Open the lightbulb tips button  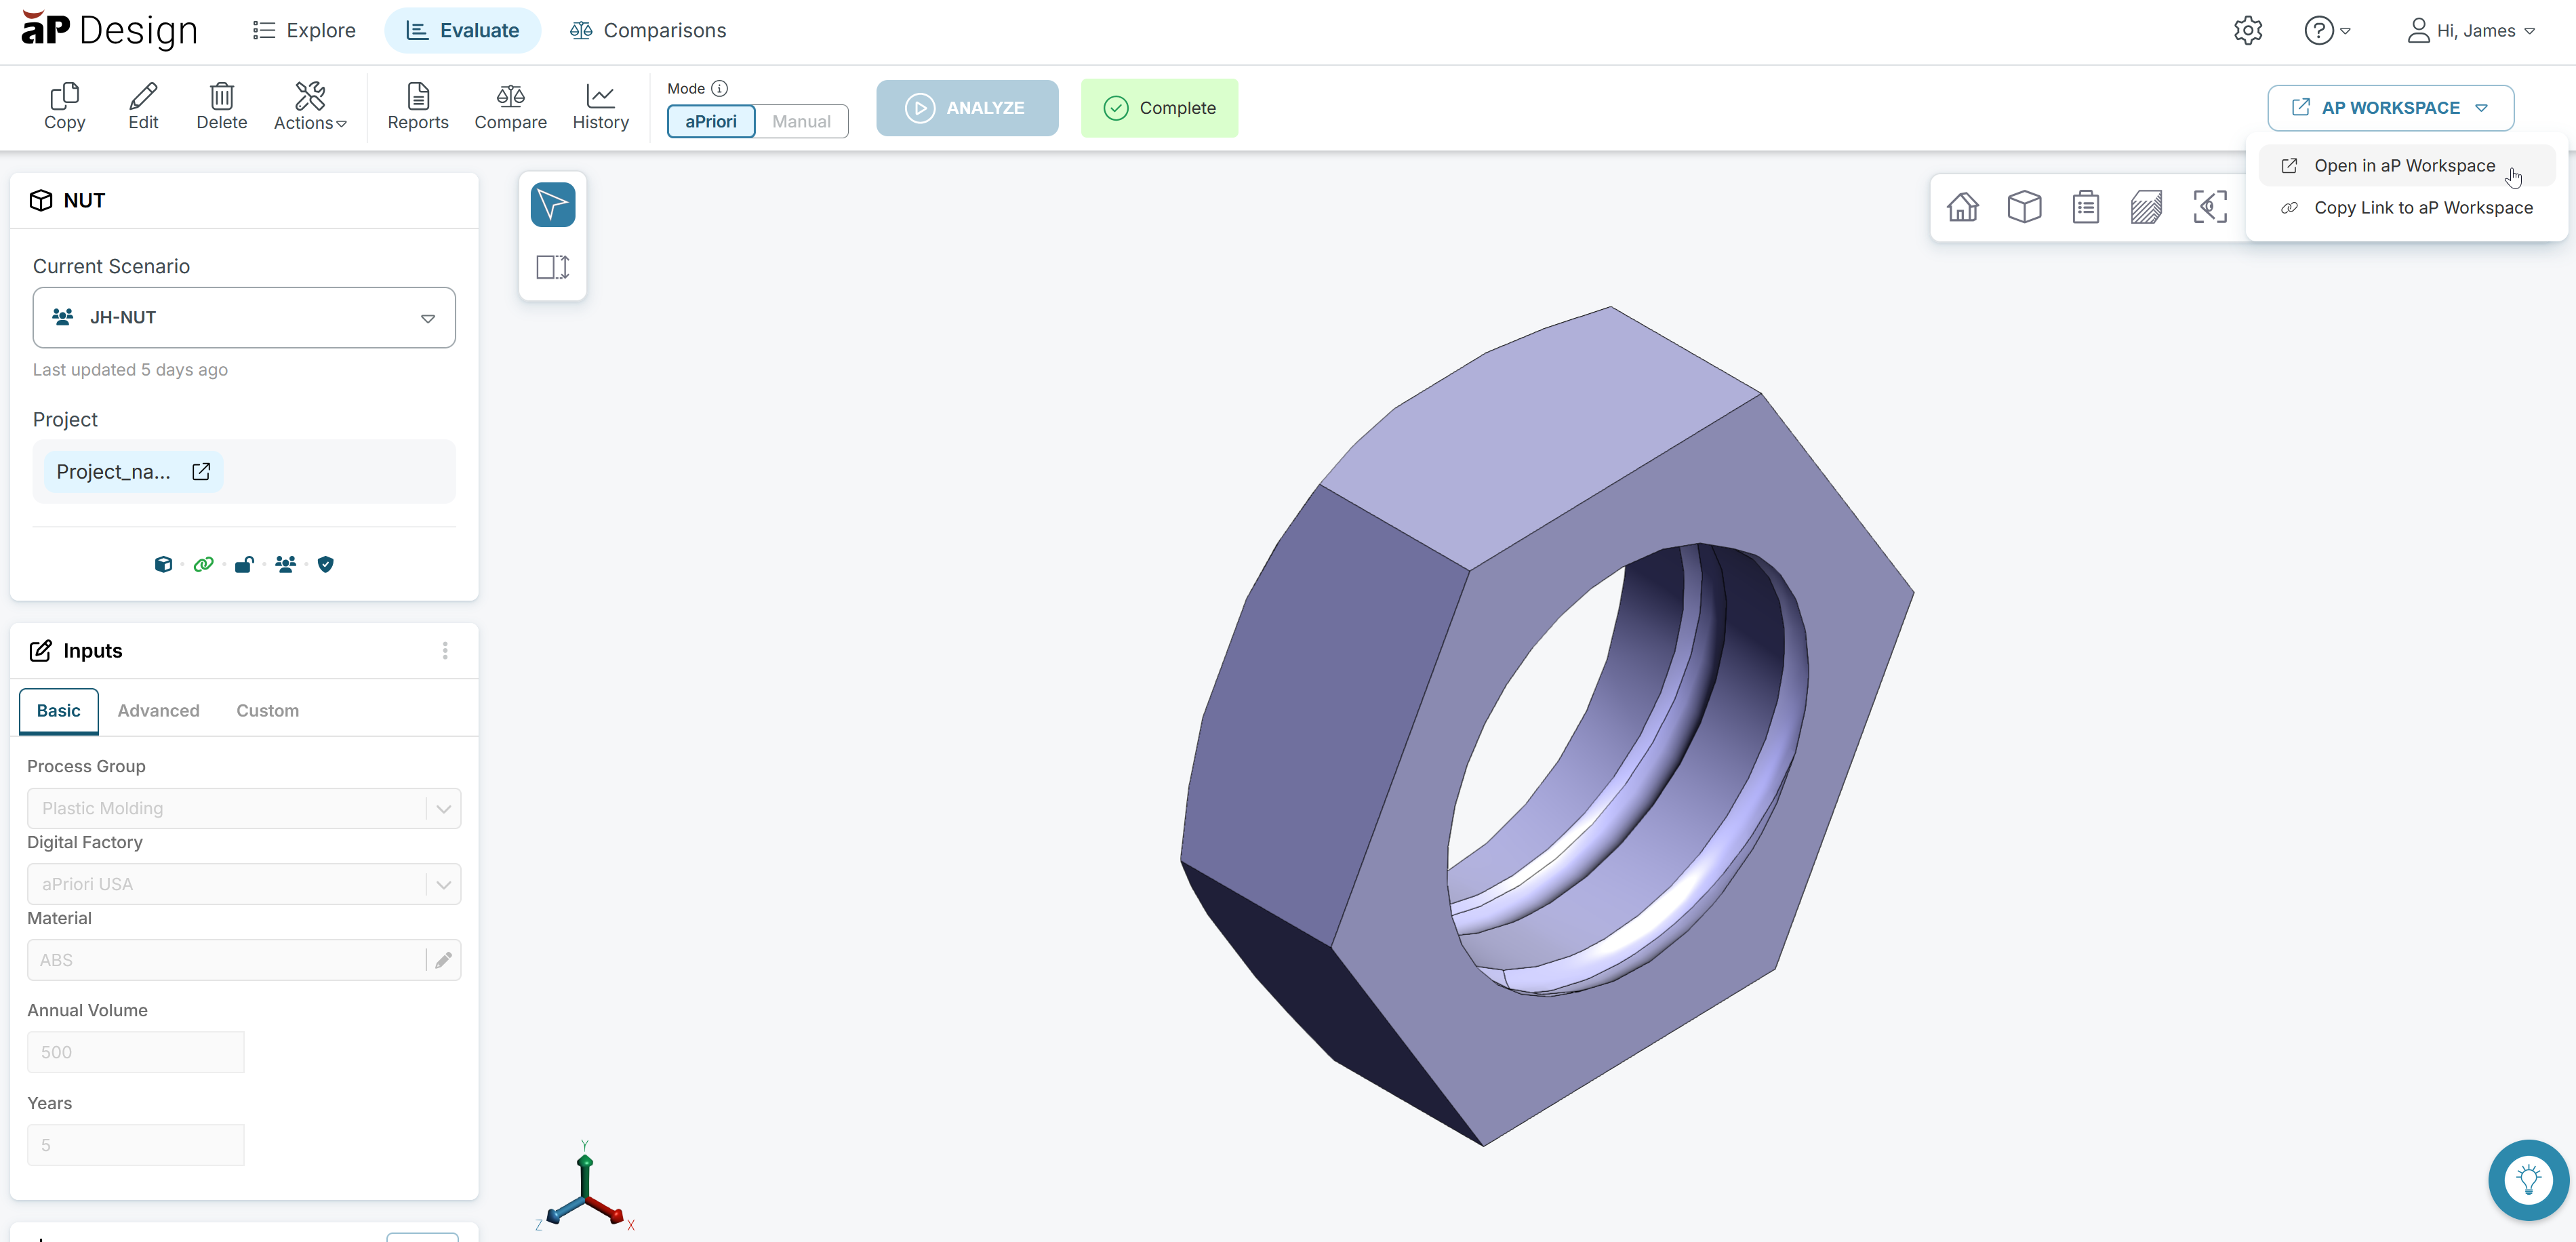2528,1180
